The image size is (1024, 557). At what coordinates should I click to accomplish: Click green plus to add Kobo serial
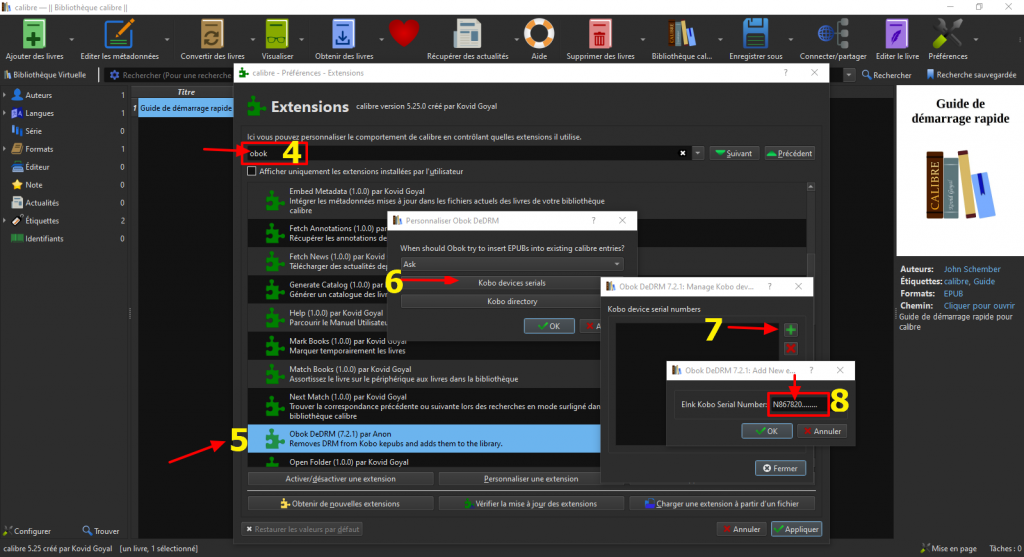(790, 330)
